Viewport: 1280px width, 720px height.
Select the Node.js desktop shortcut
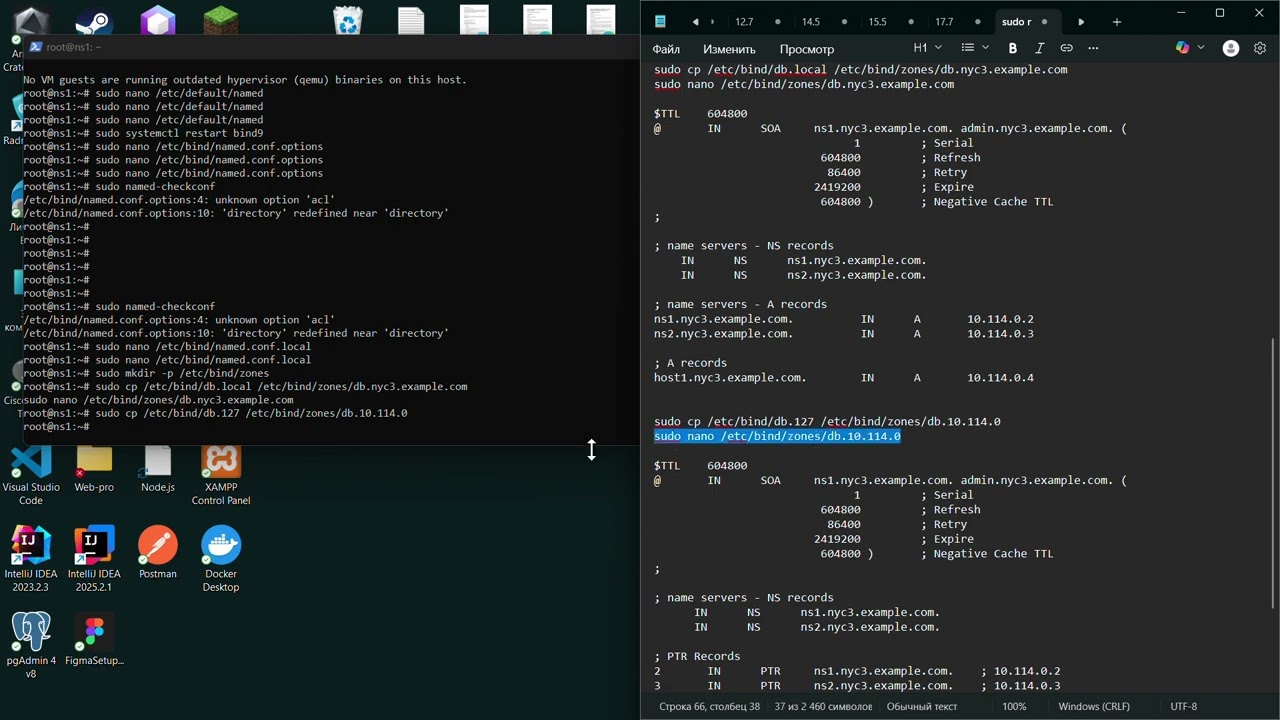click(158, 470)
